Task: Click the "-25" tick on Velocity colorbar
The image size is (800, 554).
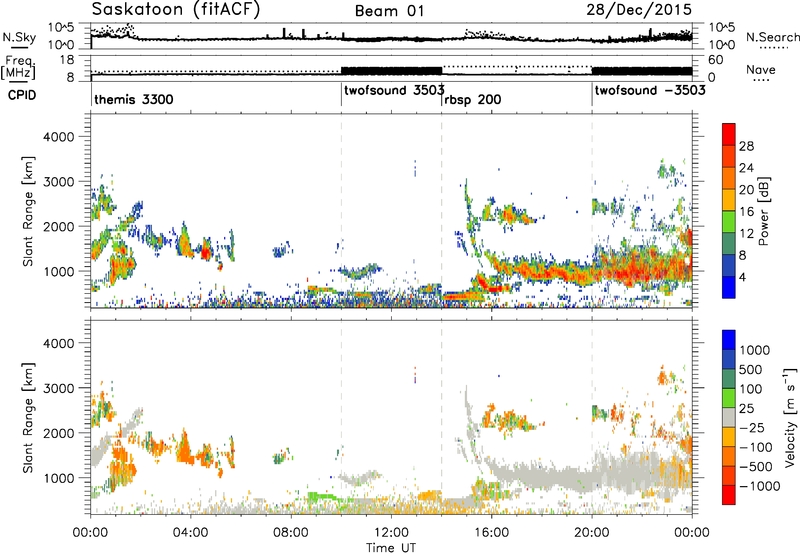Action: pyautogui.click(x=753, y=427)
